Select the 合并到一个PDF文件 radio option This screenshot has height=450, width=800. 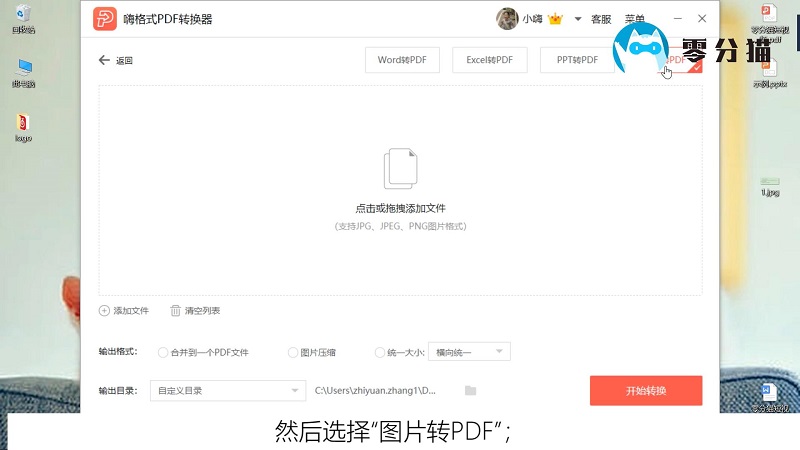163,353
